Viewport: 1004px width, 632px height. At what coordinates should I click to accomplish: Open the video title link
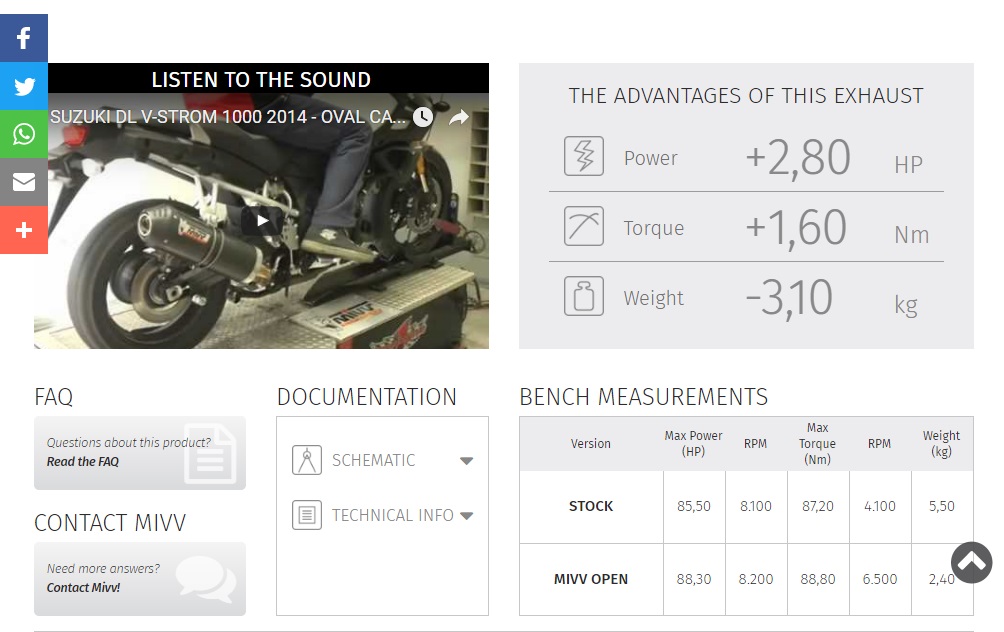227,117
